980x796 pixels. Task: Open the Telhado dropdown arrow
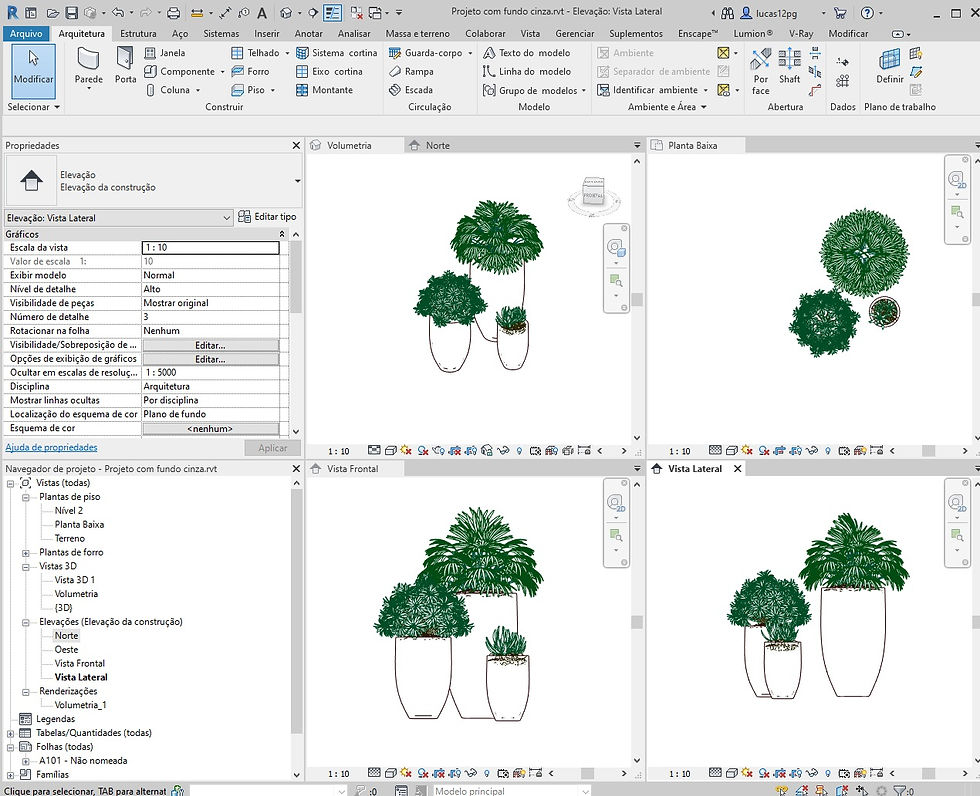click(x=287, y=53)
